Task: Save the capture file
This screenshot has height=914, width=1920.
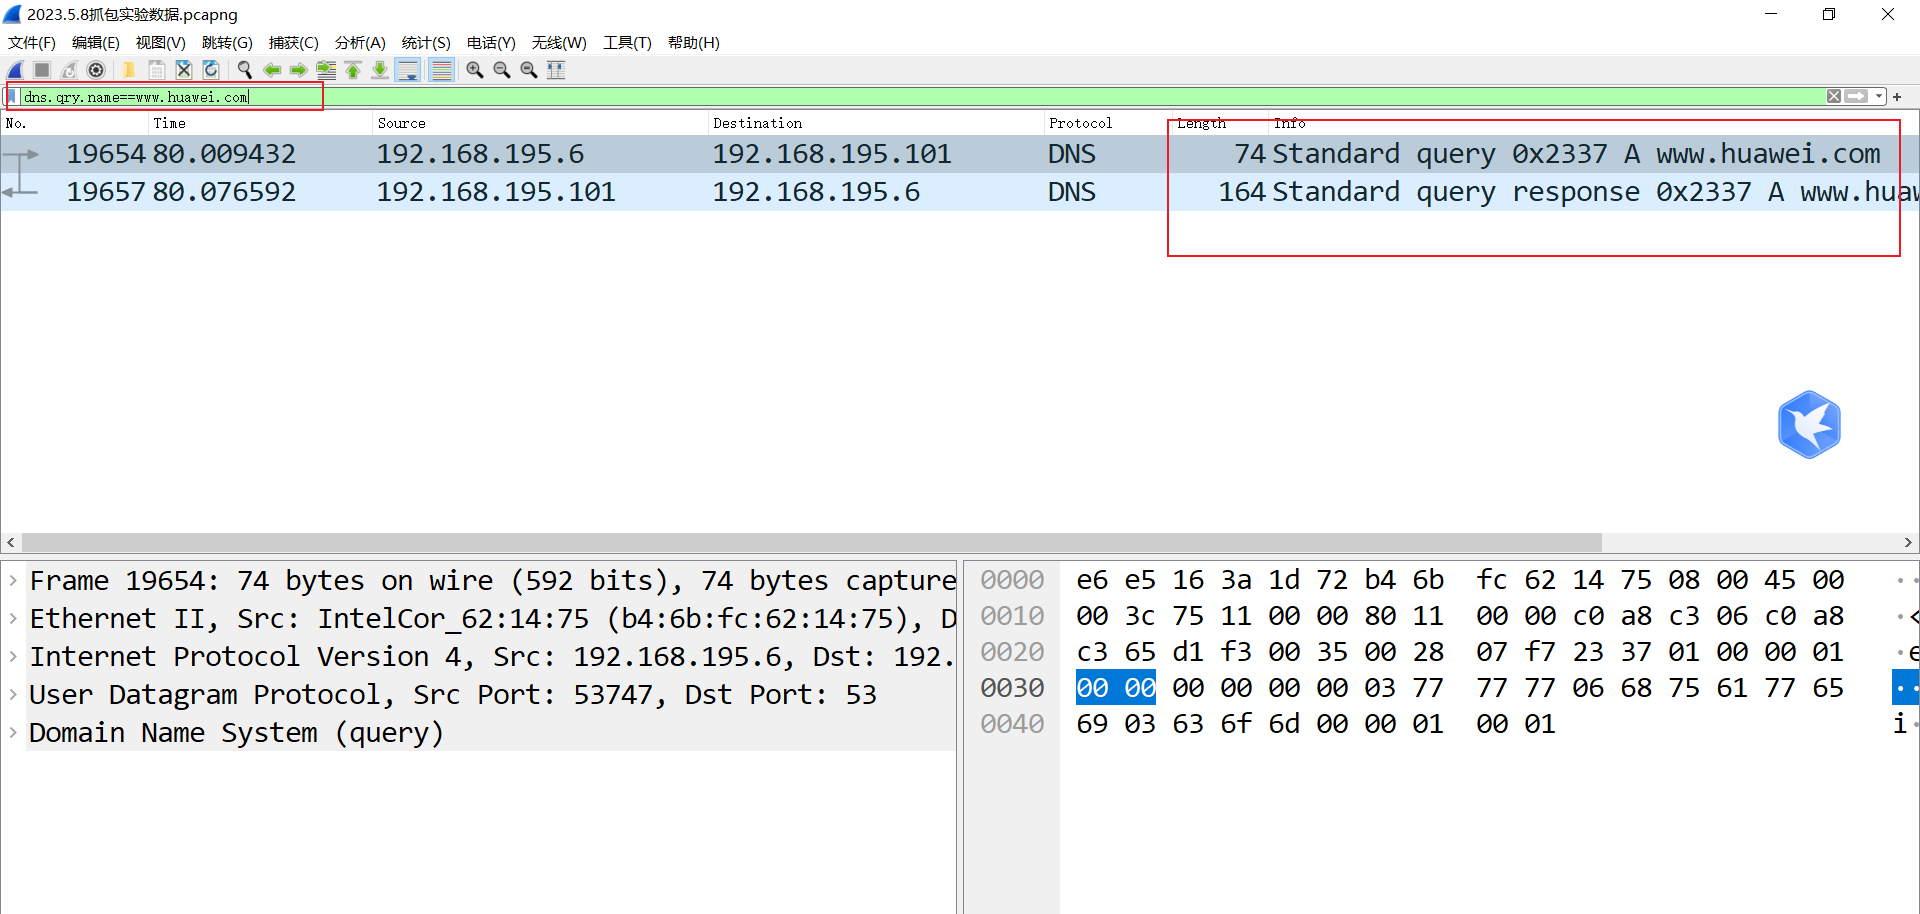Action: [x=157, y=70]
